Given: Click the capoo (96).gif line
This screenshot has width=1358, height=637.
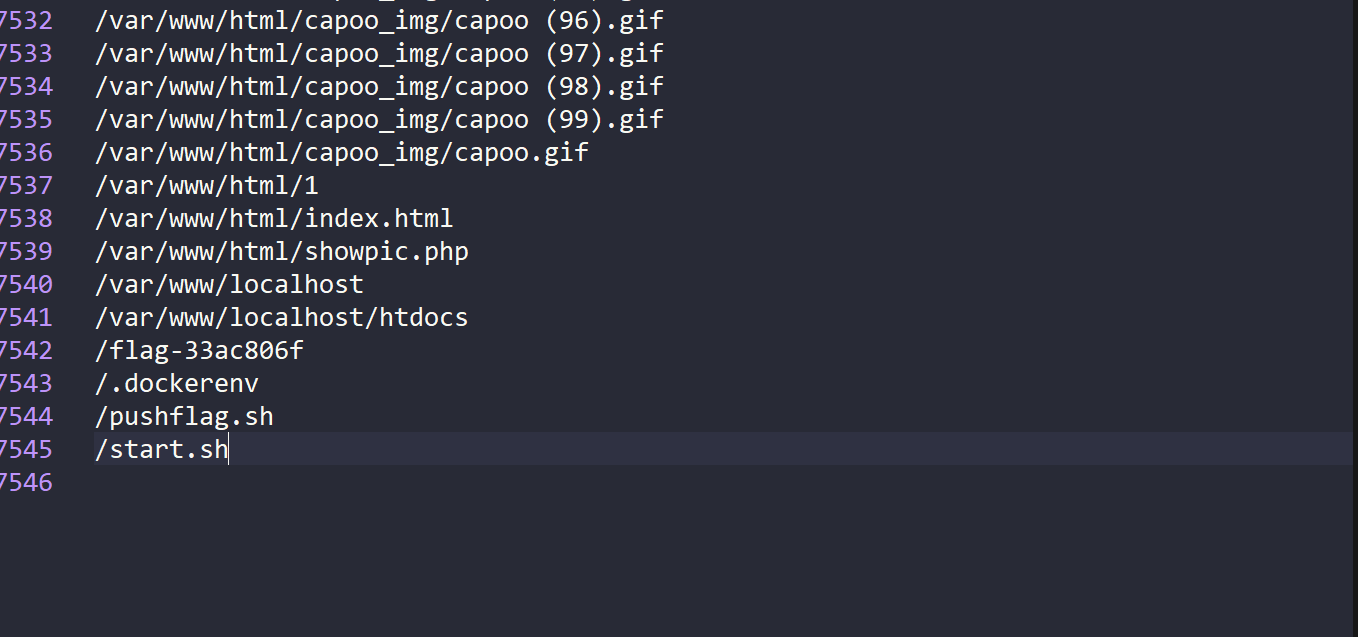Looking at the screenshot, I should point(379,20).
